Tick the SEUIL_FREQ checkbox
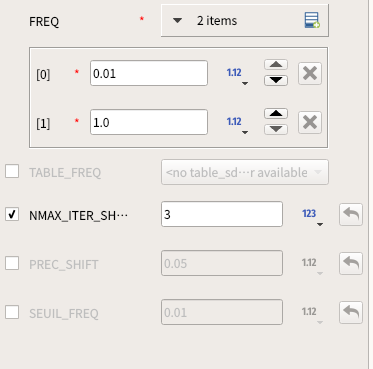 point(12,312)
